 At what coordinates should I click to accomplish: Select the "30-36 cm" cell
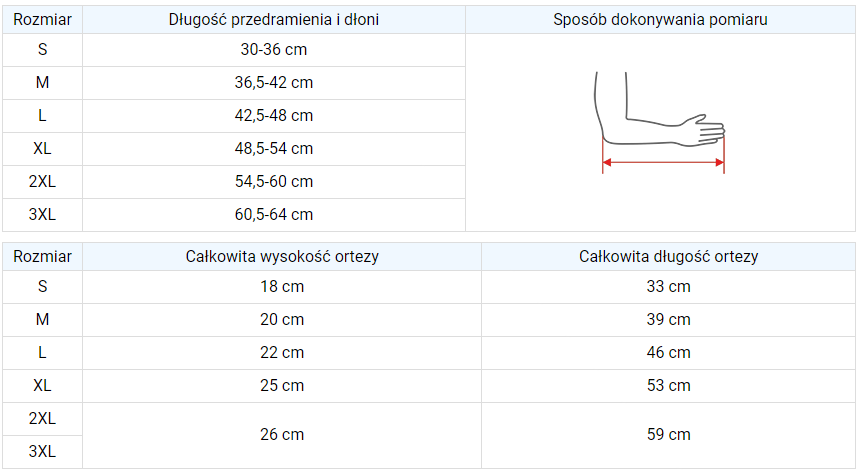pos(273,50)
